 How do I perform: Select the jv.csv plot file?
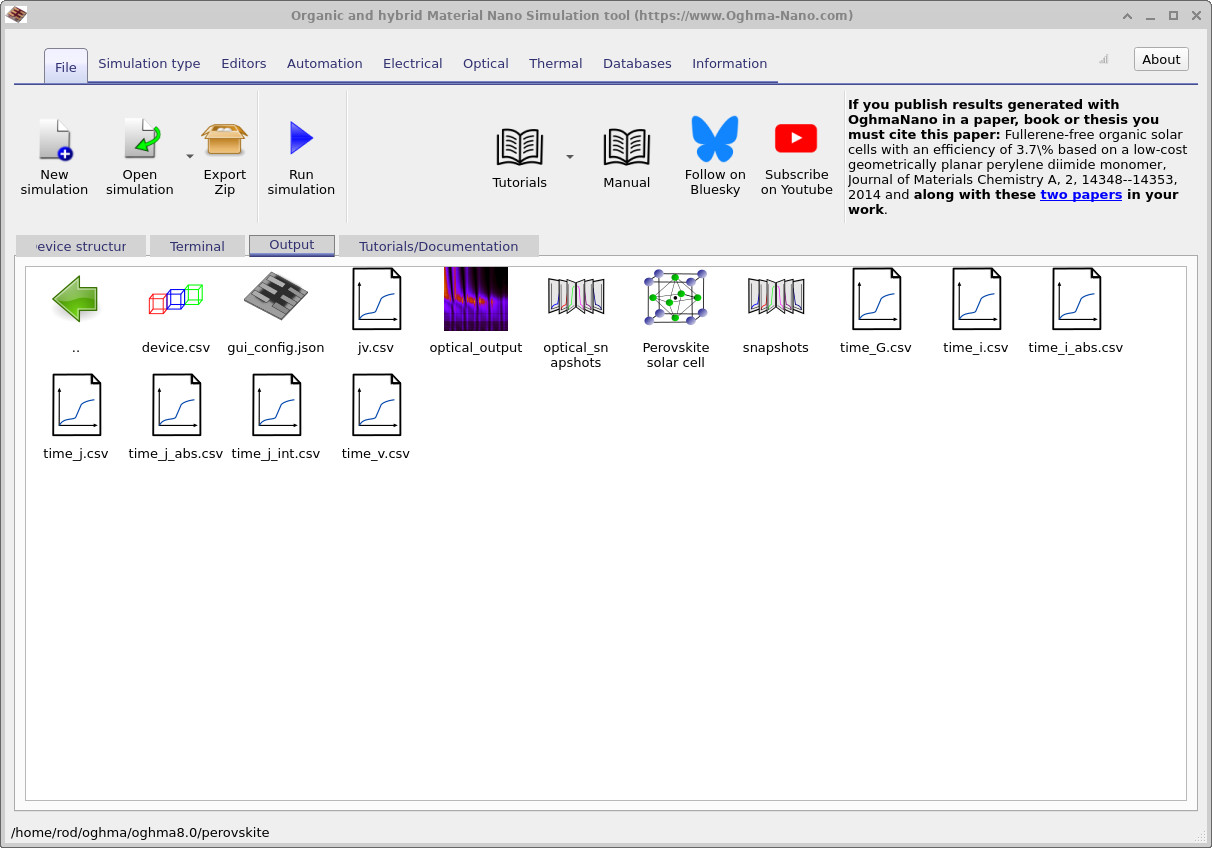pos(376,299)
